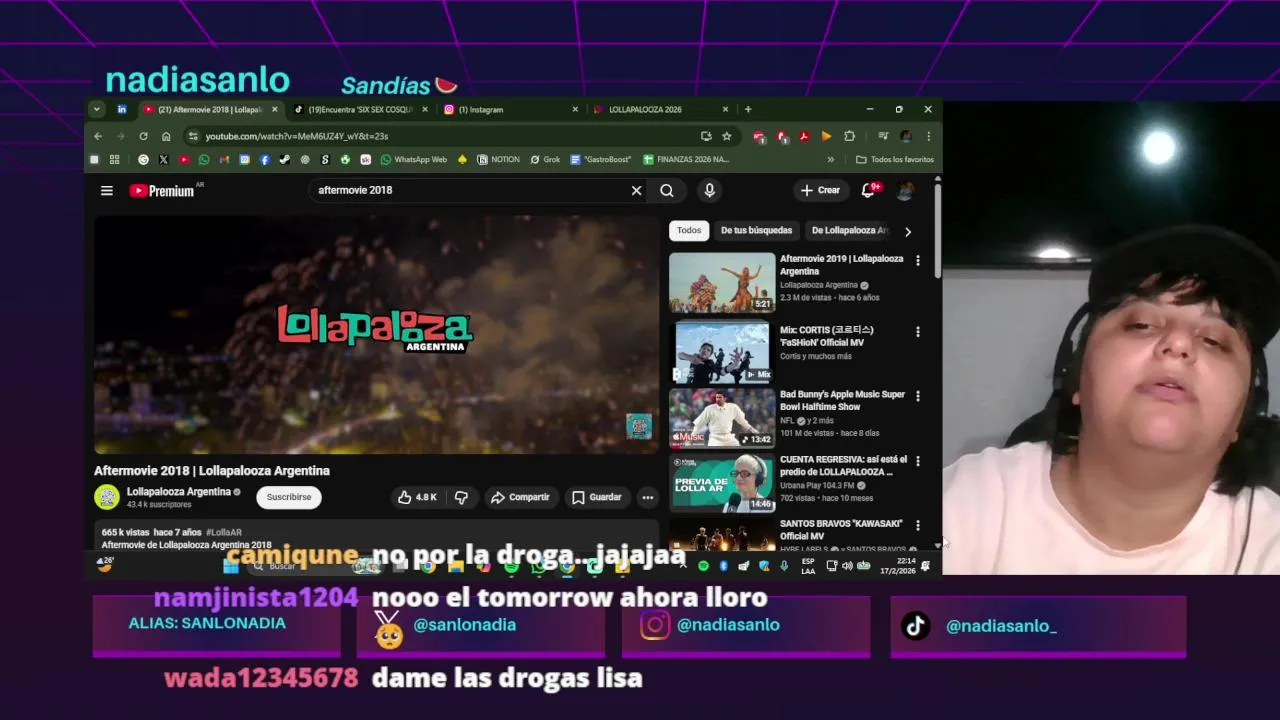The image size is (1280, 720).
Task: Open the apps grid bookmark icon
Action: (x=114, y=160)
